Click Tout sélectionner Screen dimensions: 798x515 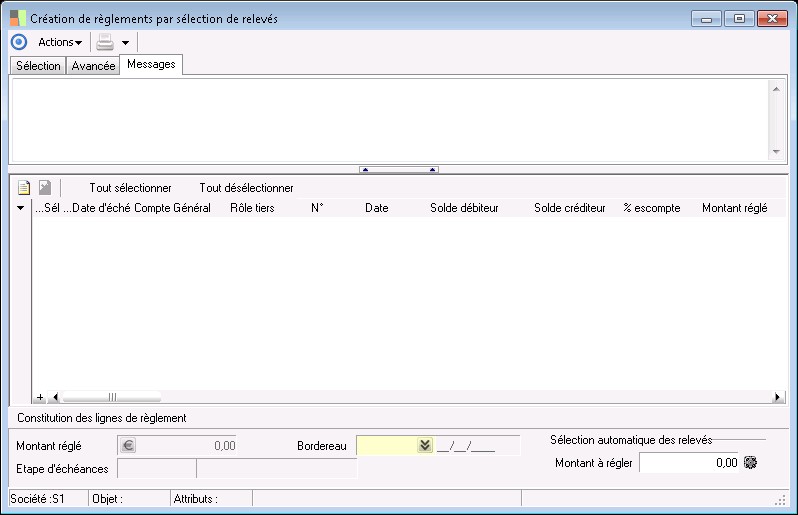coord(130,188)
